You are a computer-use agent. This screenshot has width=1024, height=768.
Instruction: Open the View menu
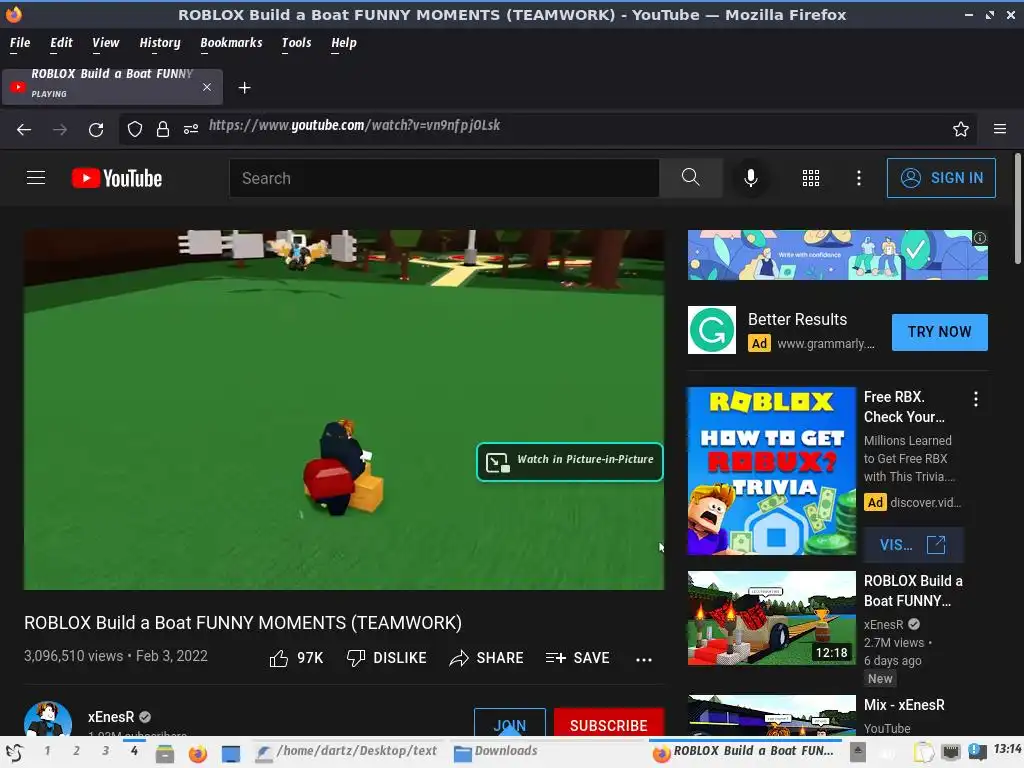(106, 43)
